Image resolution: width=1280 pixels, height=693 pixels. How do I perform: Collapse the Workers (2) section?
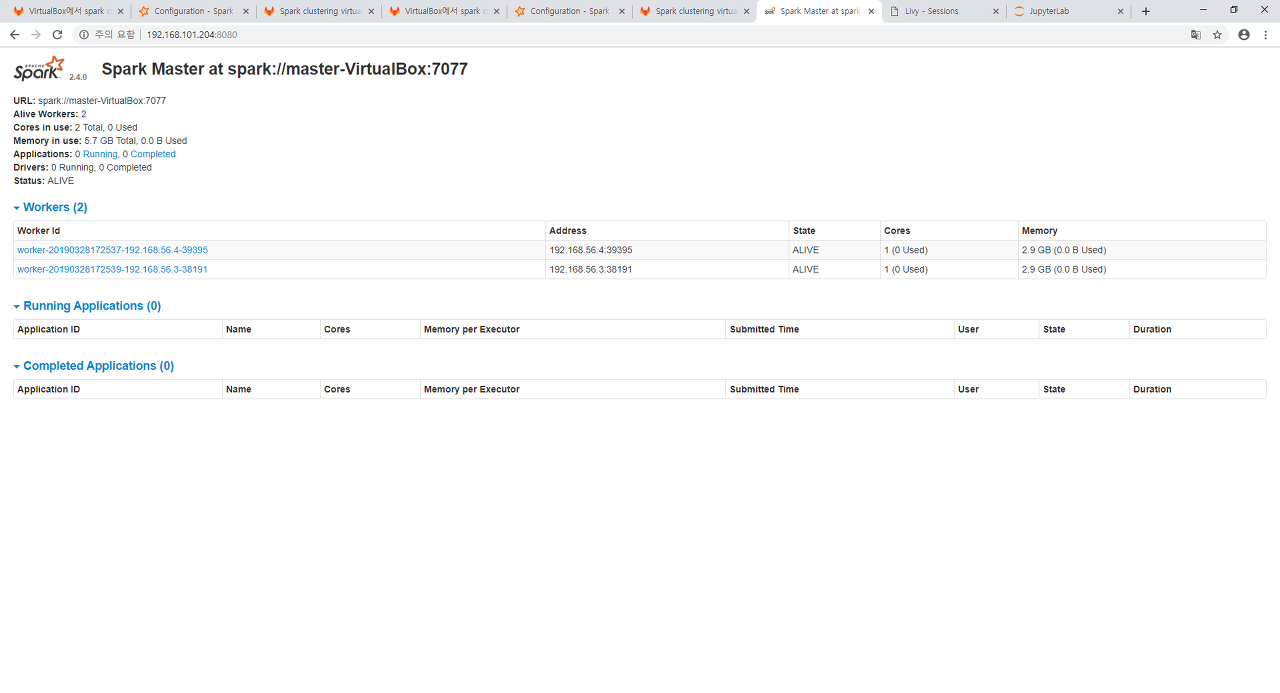click(50, 207)
